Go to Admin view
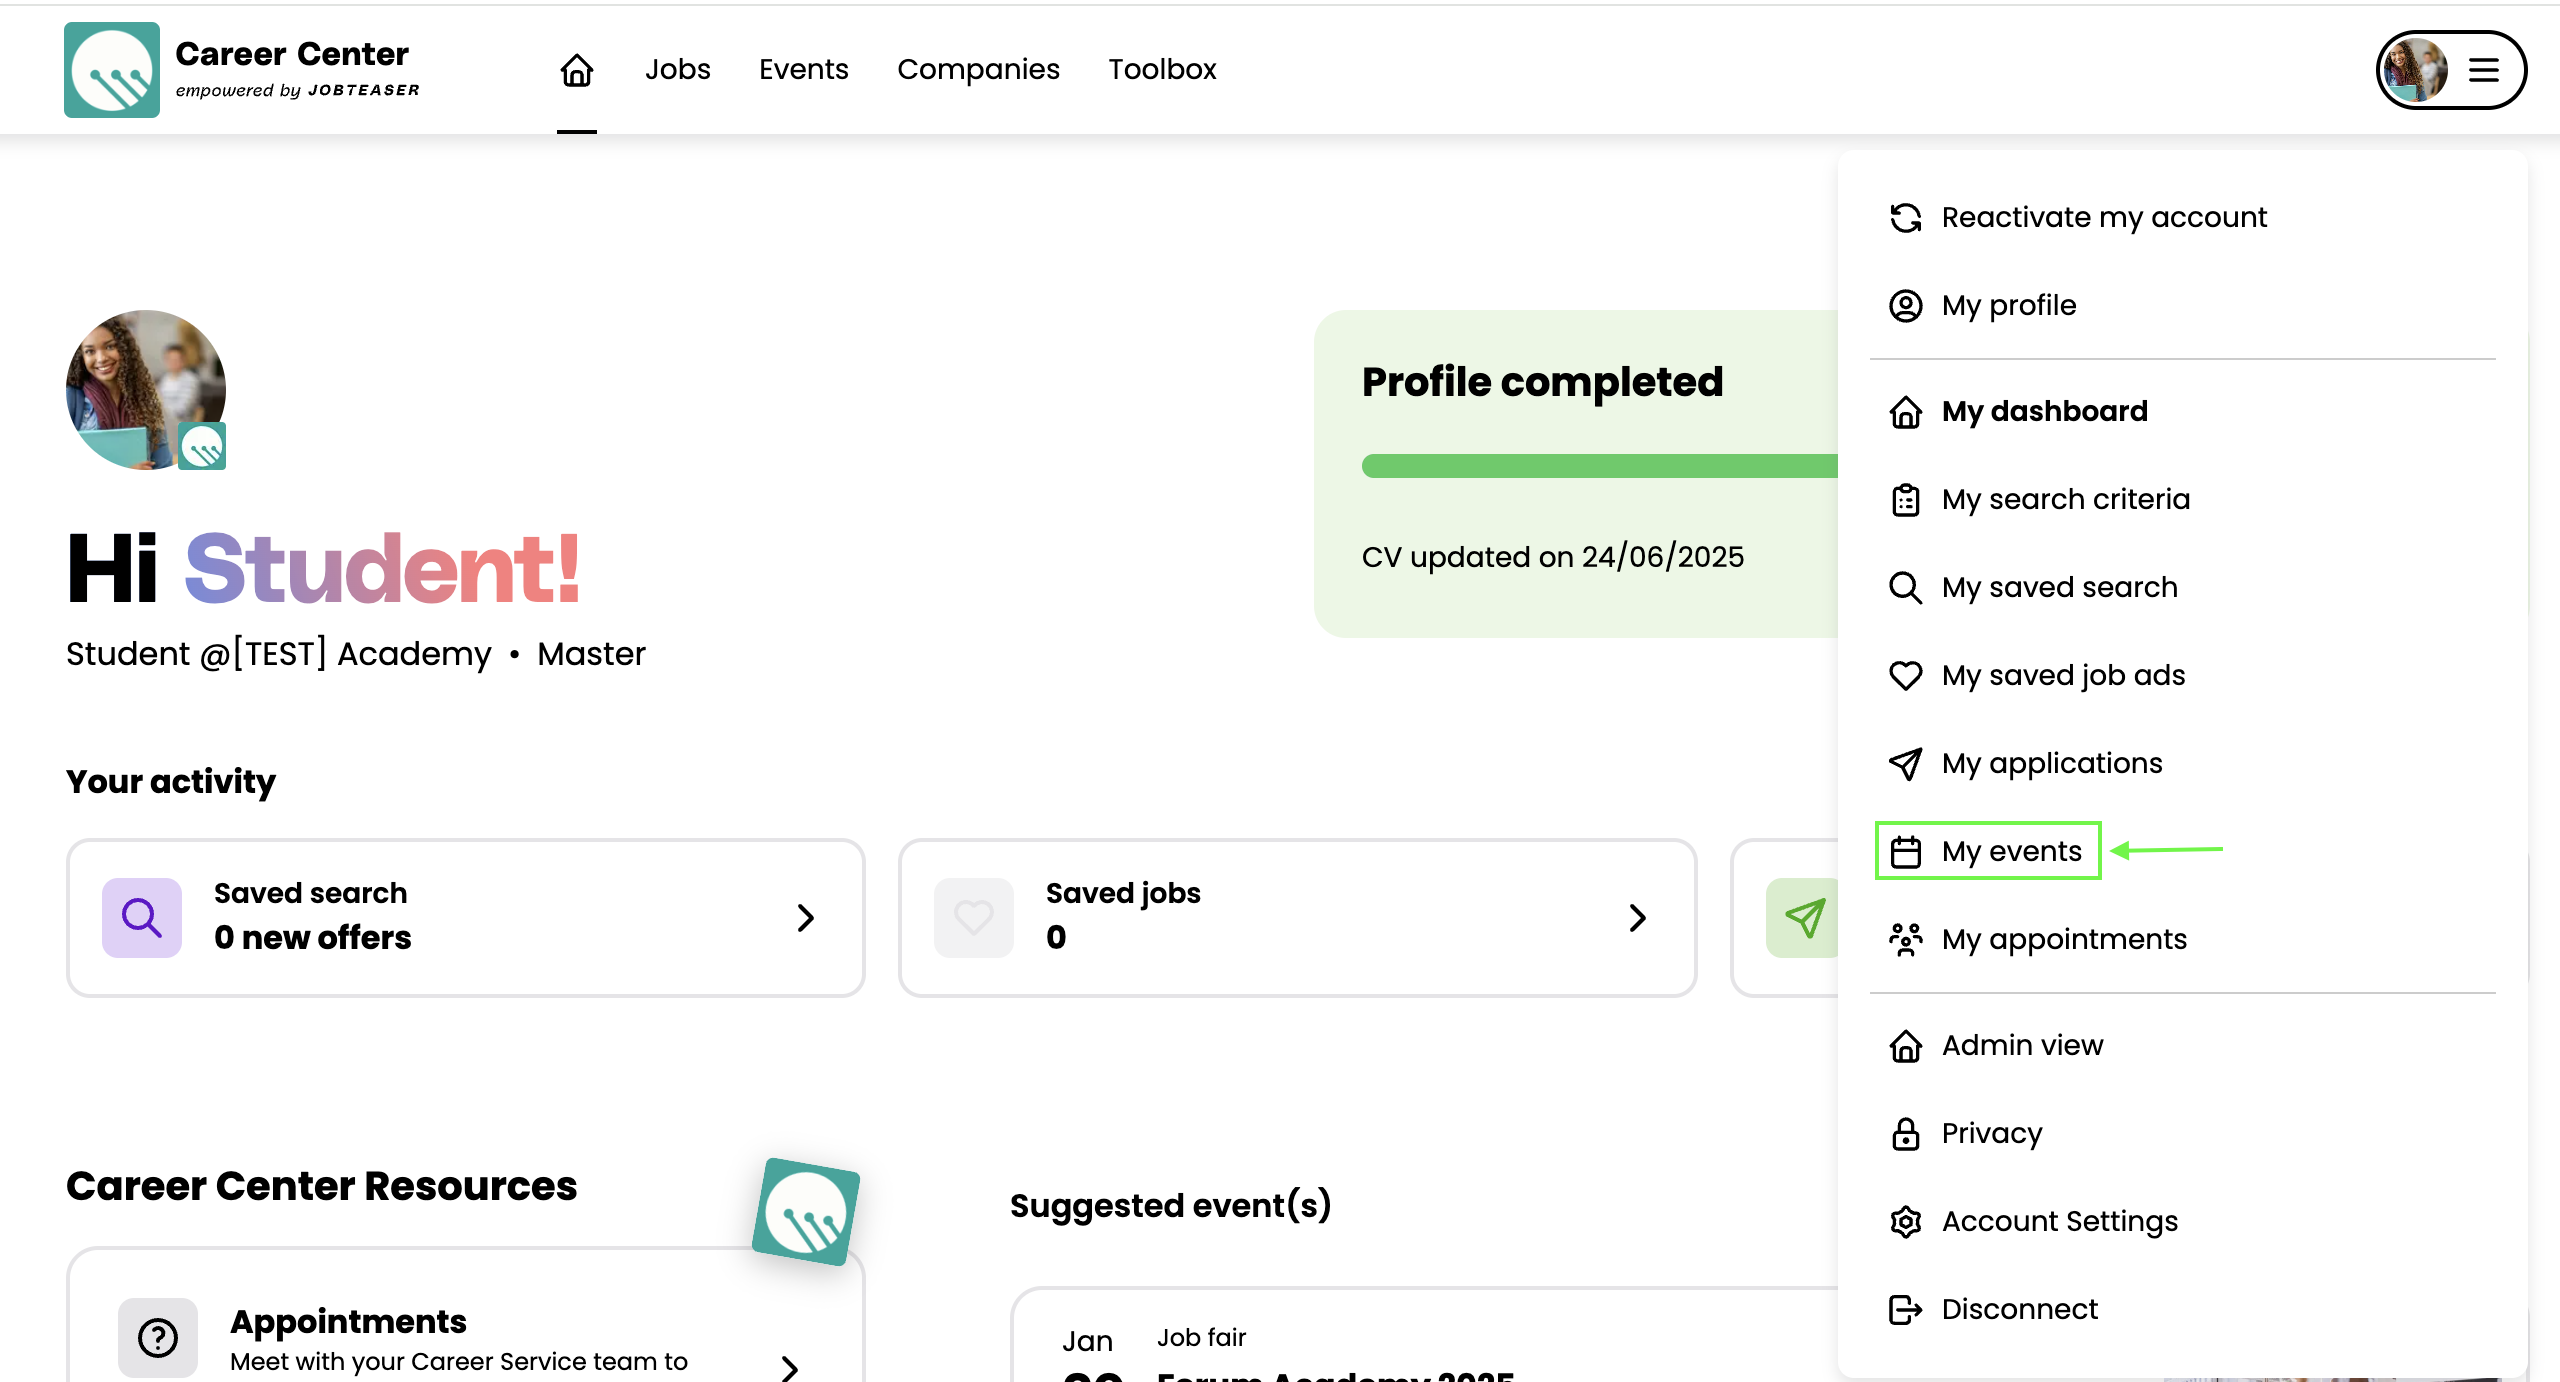This screenshot has width=2560, height=1382. pyautogui.click(x=2022, y=1045)
